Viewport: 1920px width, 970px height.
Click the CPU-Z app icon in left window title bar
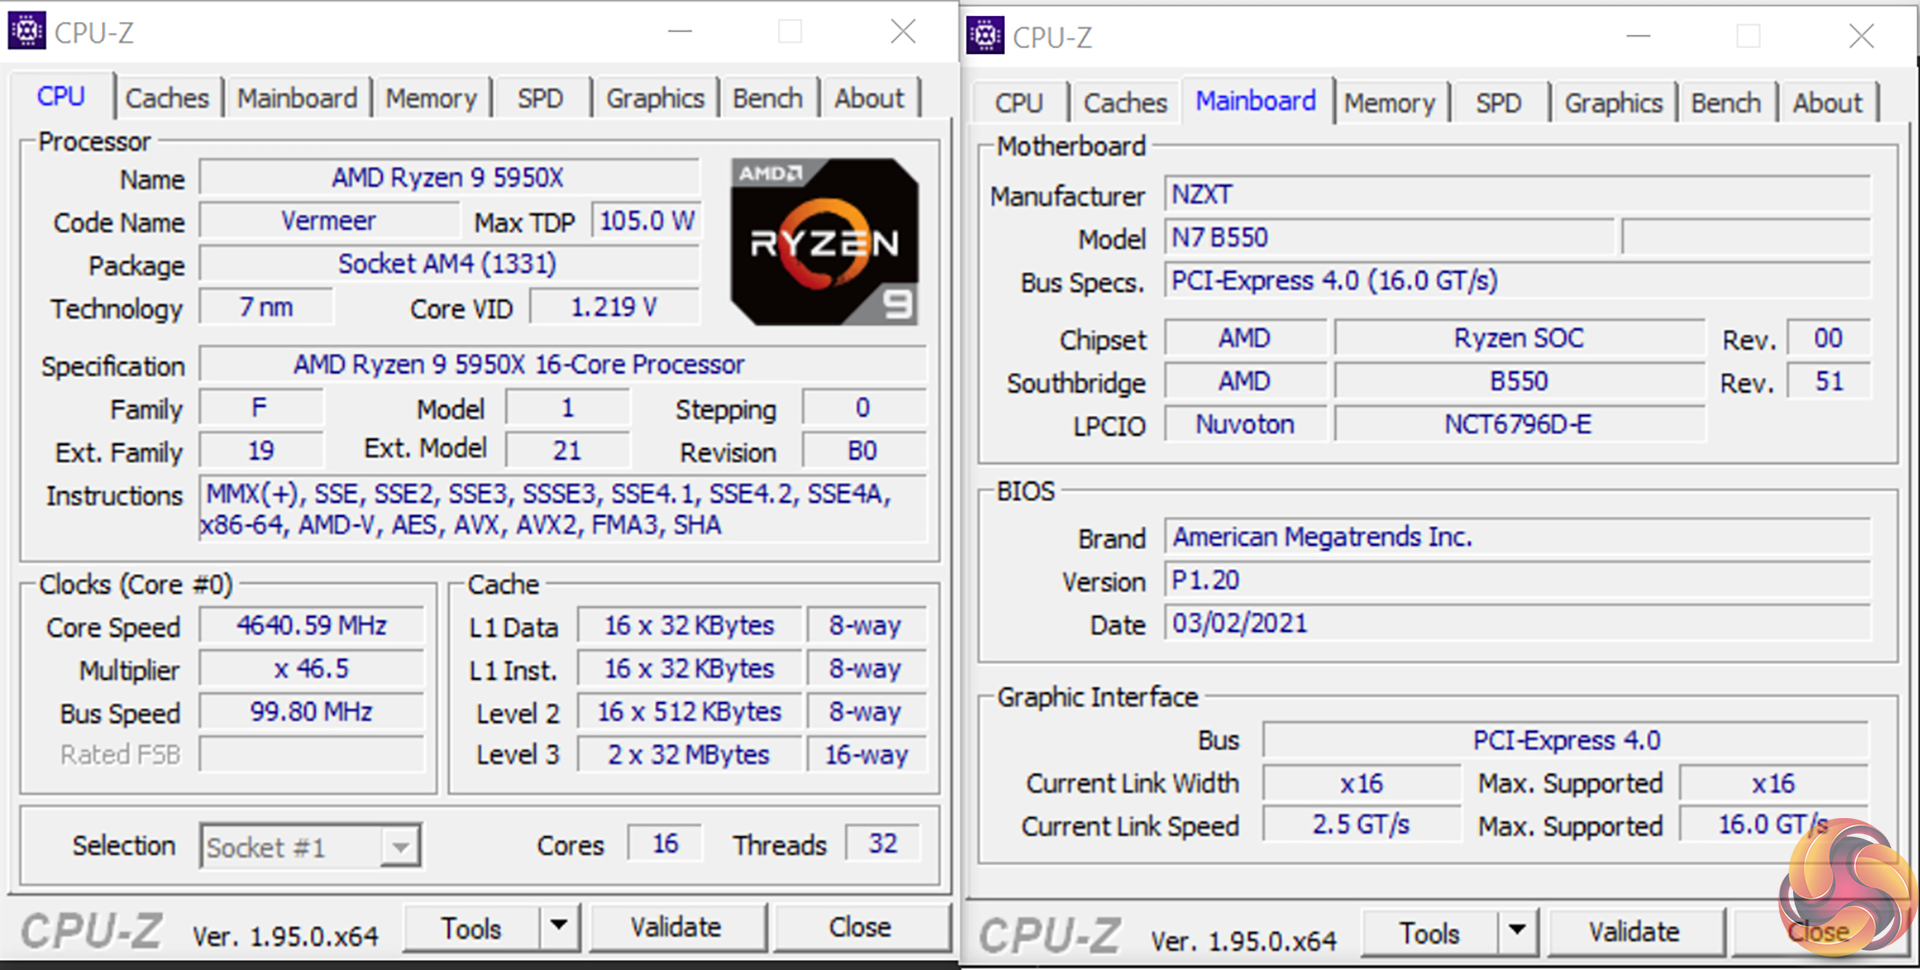click(x=27, y=31)
